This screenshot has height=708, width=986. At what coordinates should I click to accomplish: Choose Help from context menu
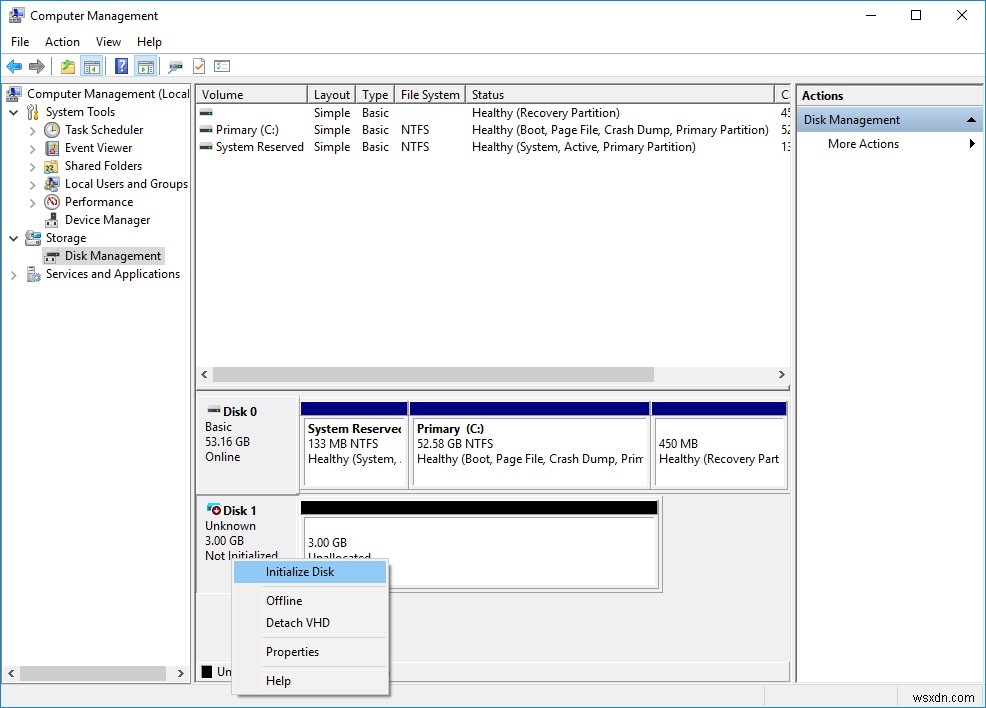tap(310, 680)
